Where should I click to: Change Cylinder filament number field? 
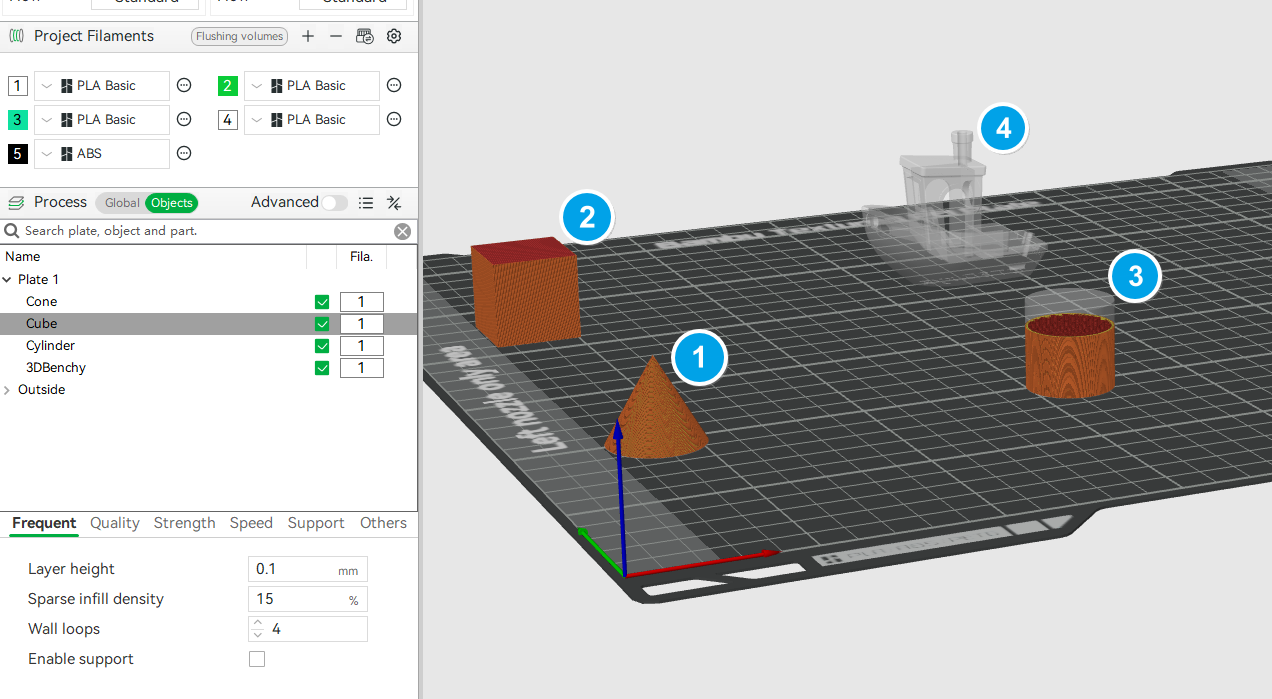tap(362, 346)
